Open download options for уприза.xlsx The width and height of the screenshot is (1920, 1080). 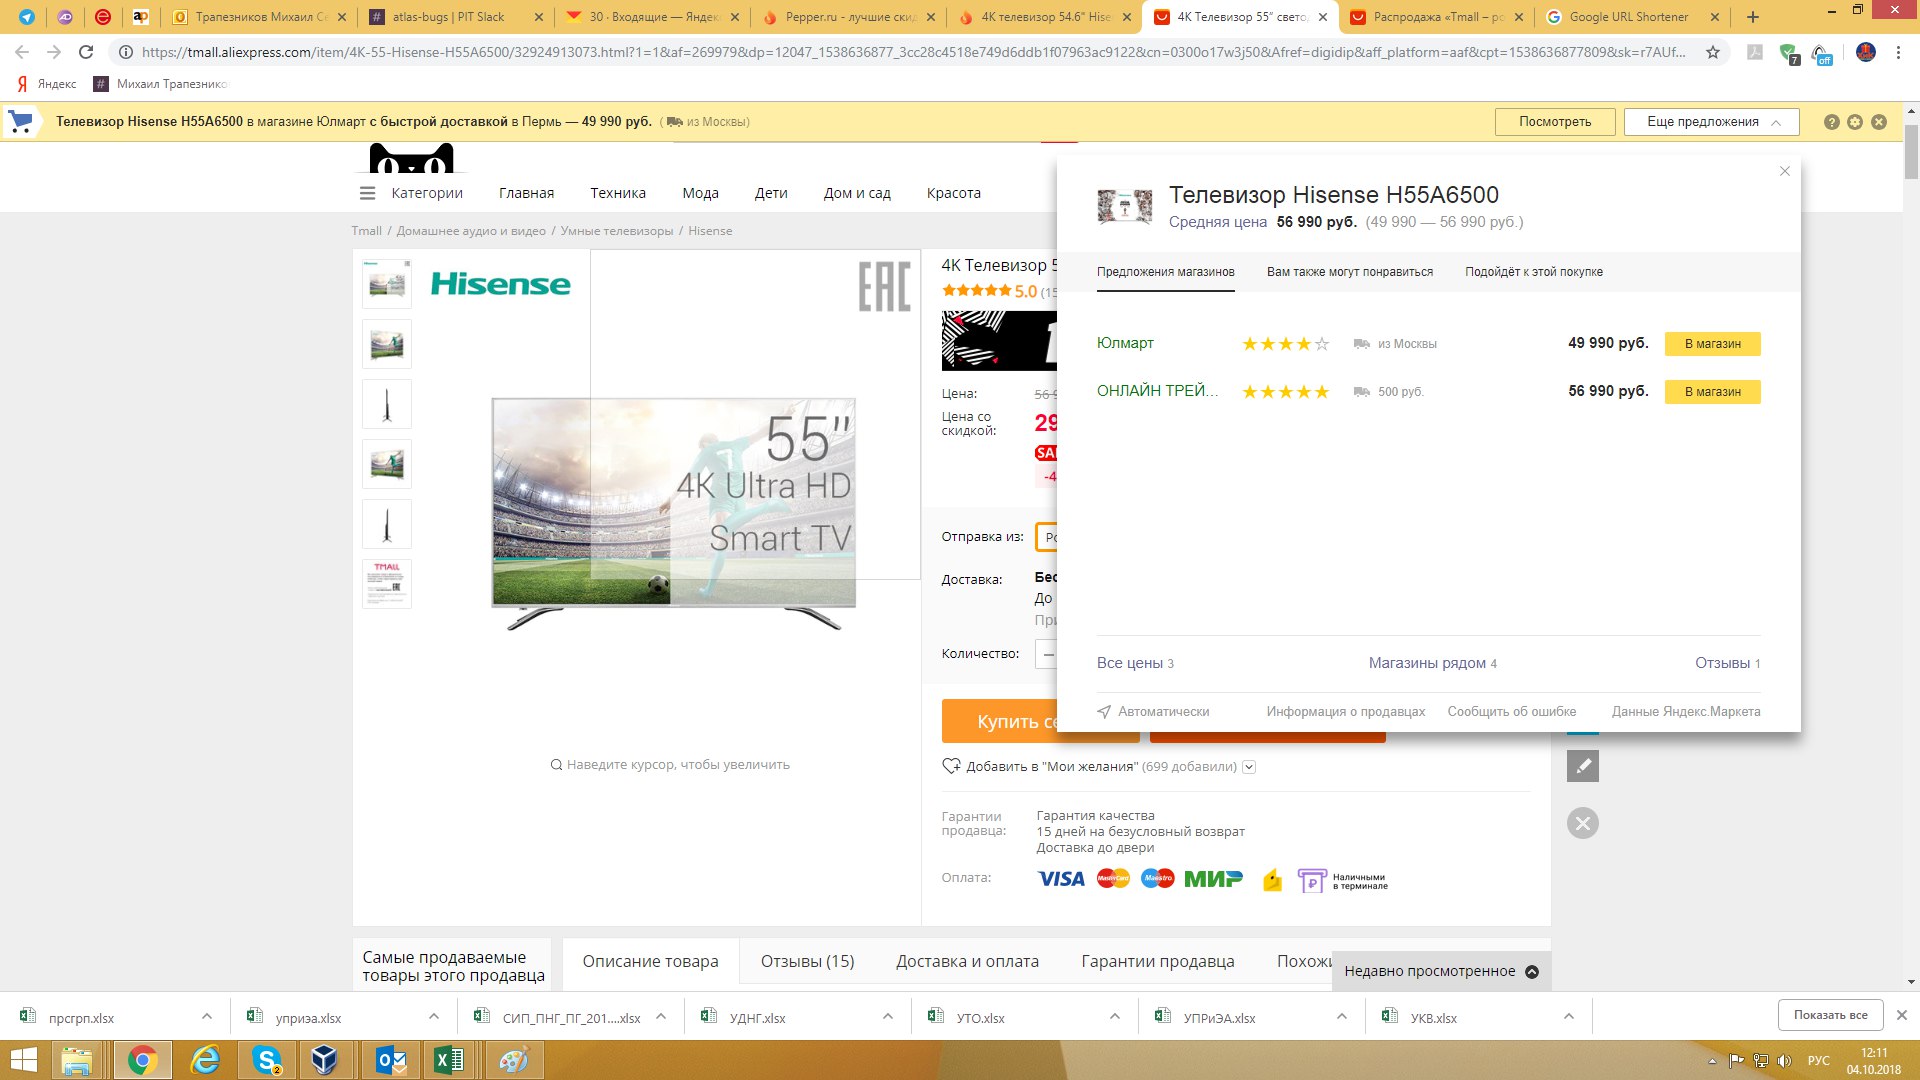433,1017
